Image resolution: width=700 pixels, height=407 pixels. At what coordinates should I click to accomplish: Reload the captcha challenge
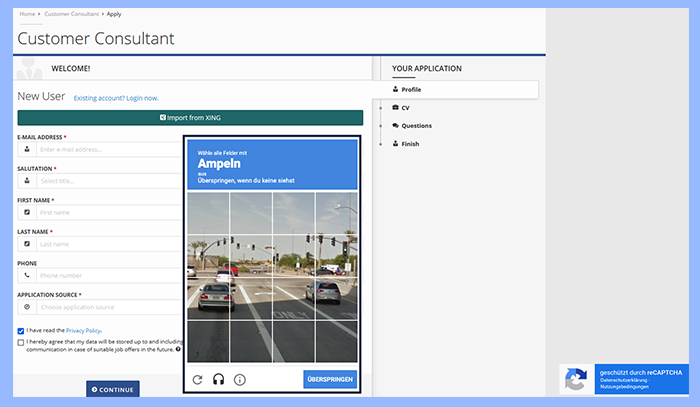(197, 380)
